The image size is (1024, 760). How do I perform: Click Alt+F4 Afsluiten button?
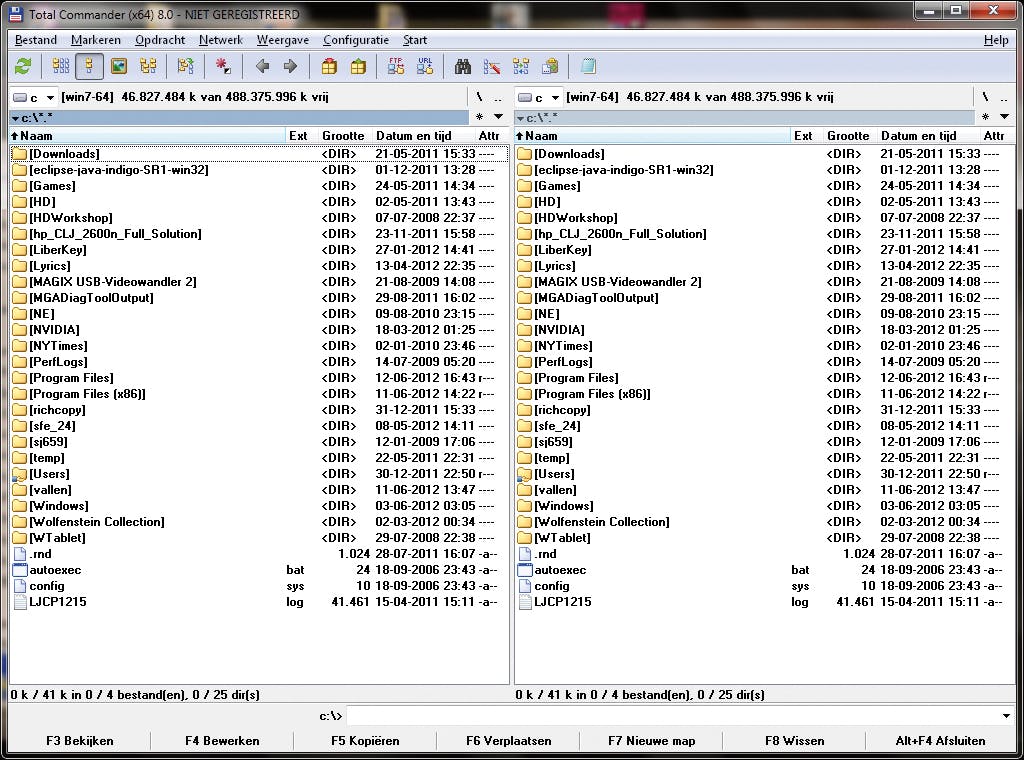click(x=940, y=741)
